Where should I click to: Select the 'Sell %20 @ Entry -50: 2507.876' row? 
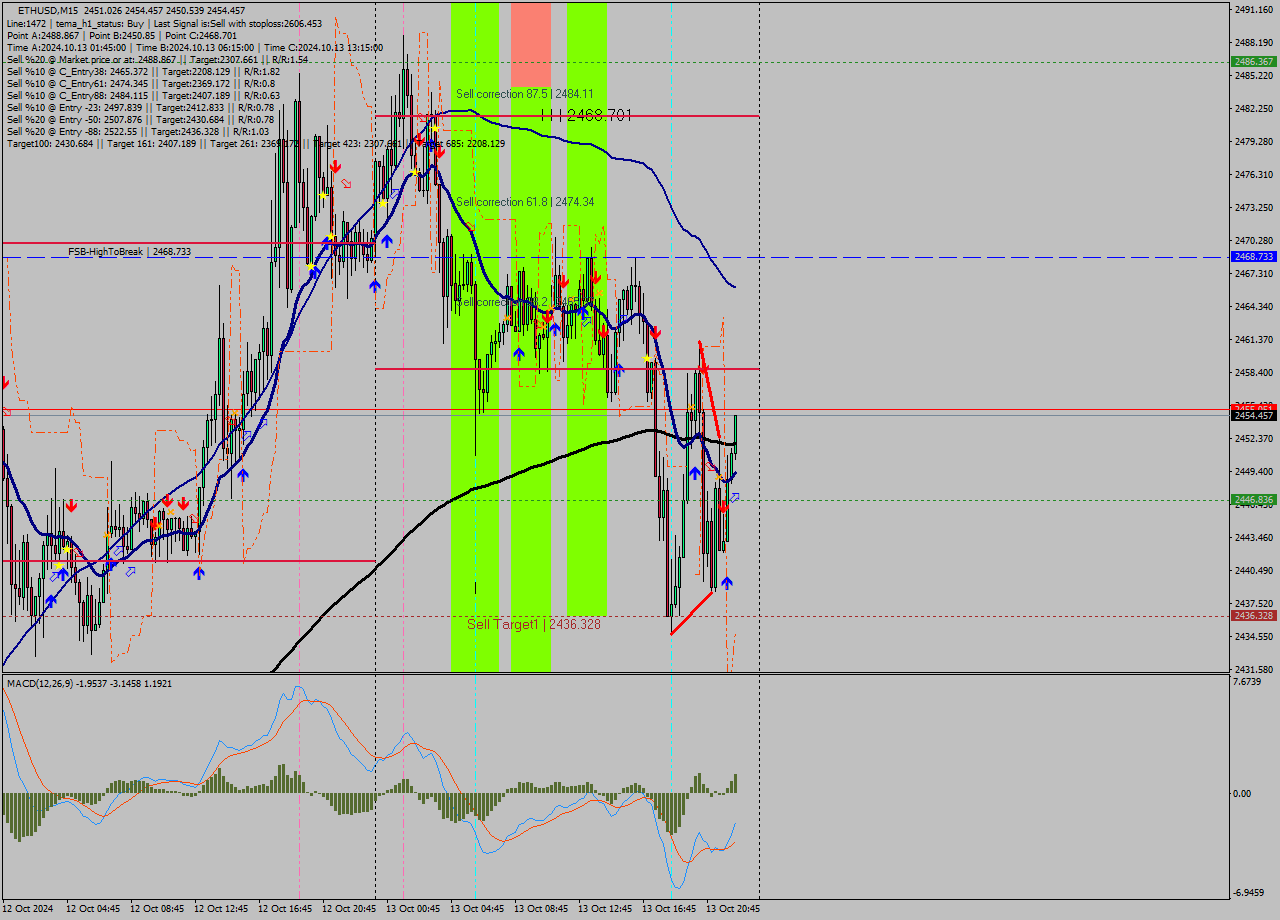point(140,119)
